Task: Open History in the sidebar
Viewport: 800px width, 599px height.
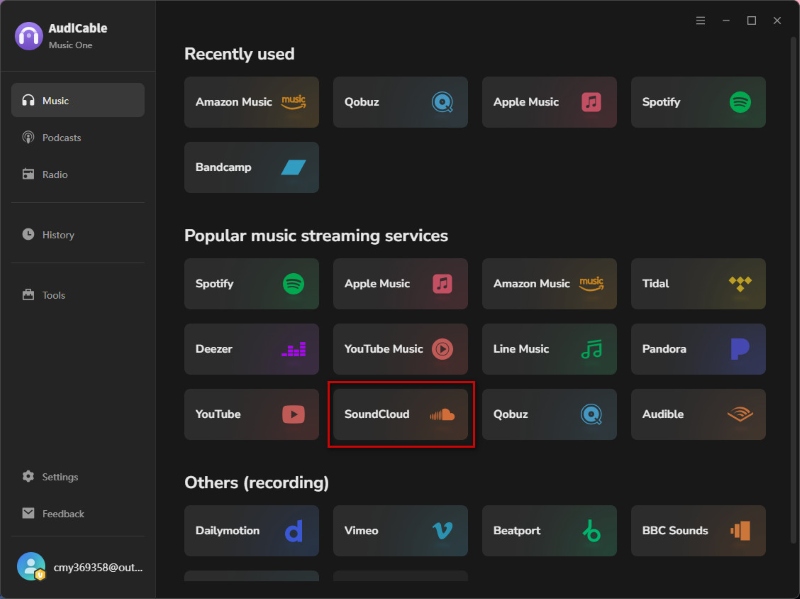Action: coord(78,234)
